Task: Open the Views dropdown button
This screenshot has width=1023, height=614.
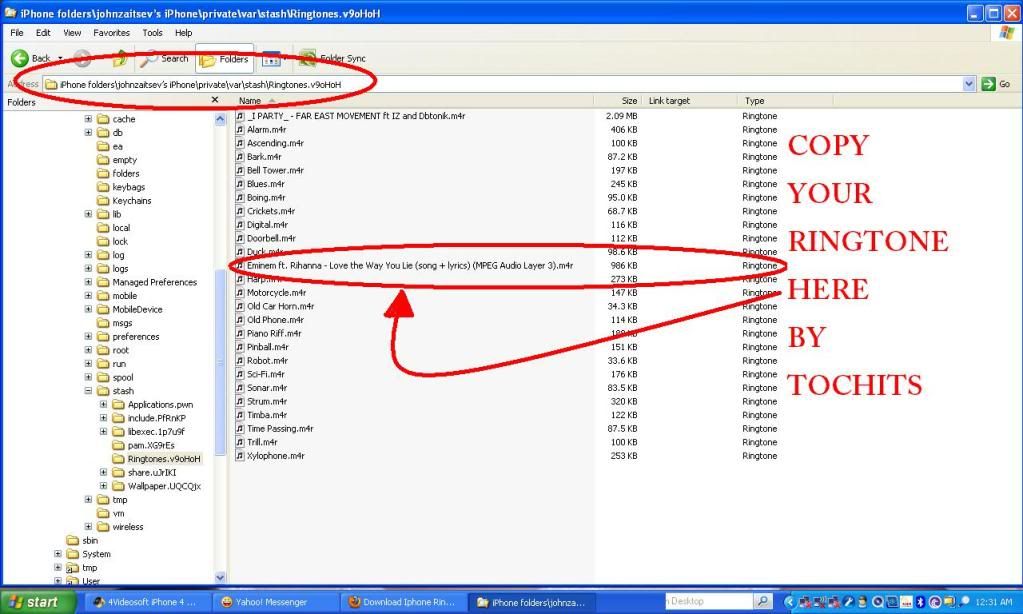Action: click(x=271, y=59)
